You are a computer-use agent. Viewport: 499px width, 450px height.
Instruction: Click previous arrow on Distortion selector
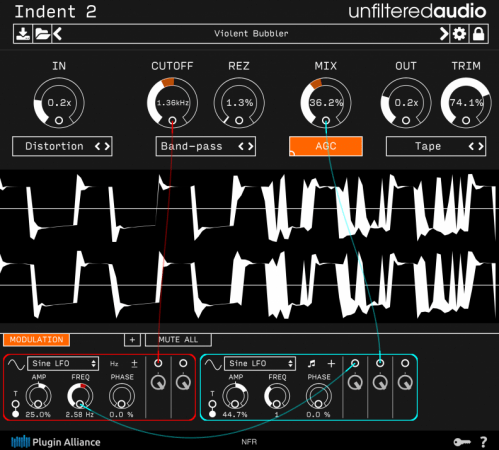coord(98,146)
